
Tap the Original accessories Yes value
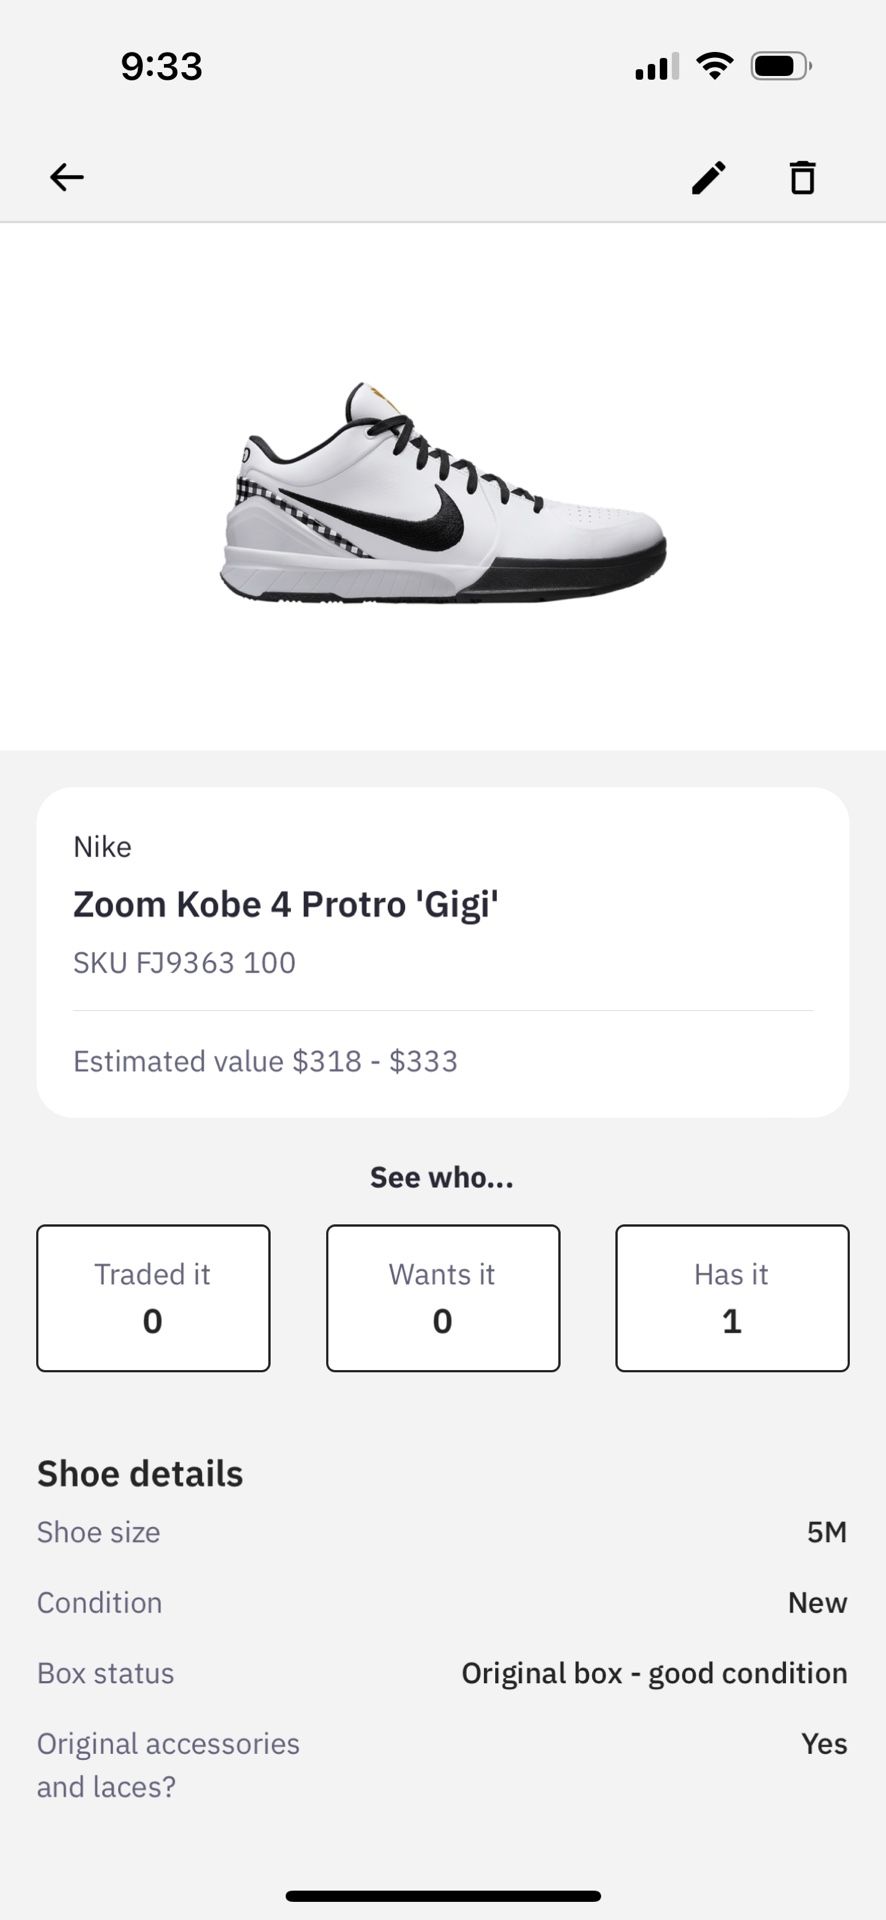pyautogui.click(x=824, y=1743)
